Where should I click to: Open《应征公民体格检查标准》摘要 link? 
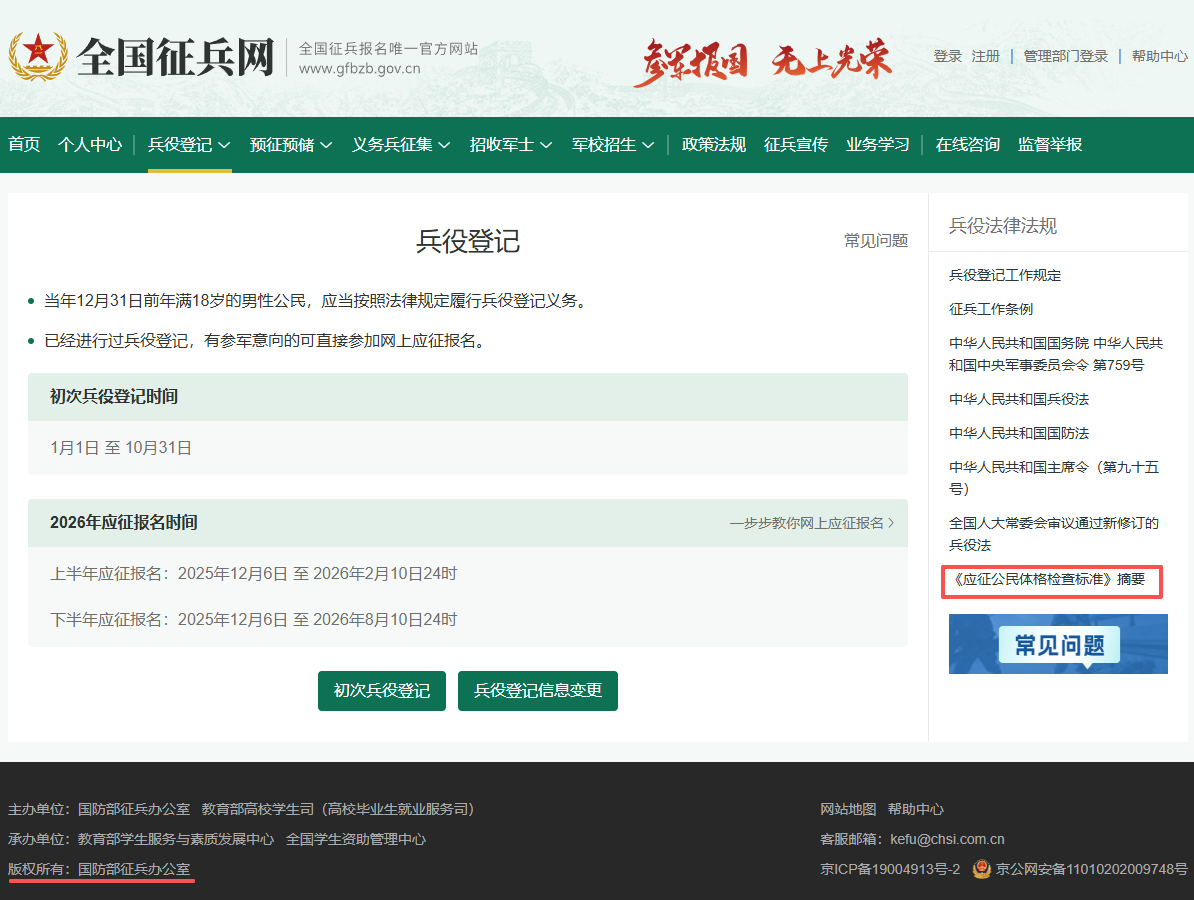(1049, 579)
